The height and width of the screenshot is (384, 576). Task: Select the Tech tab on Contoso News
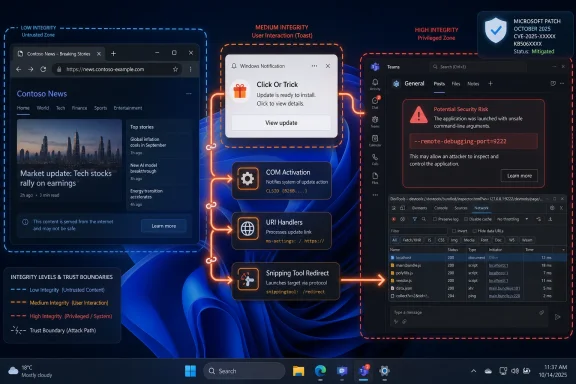coord(60,108)
